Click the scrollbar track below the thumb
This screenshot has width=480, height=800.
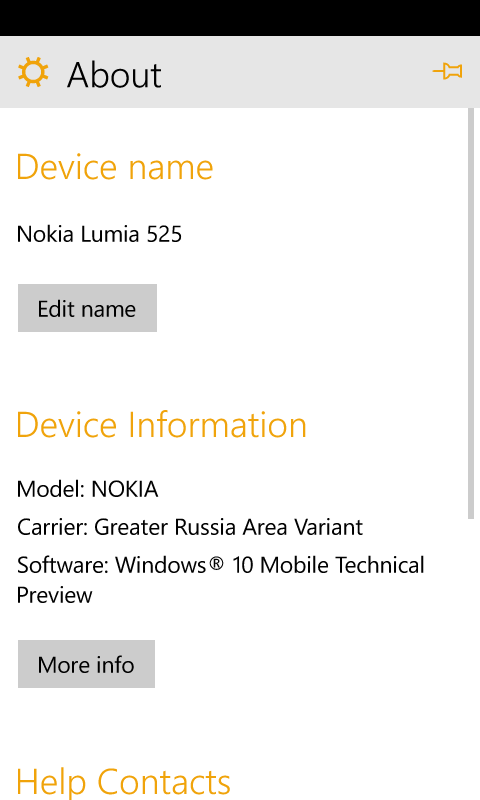coord(471,658)
